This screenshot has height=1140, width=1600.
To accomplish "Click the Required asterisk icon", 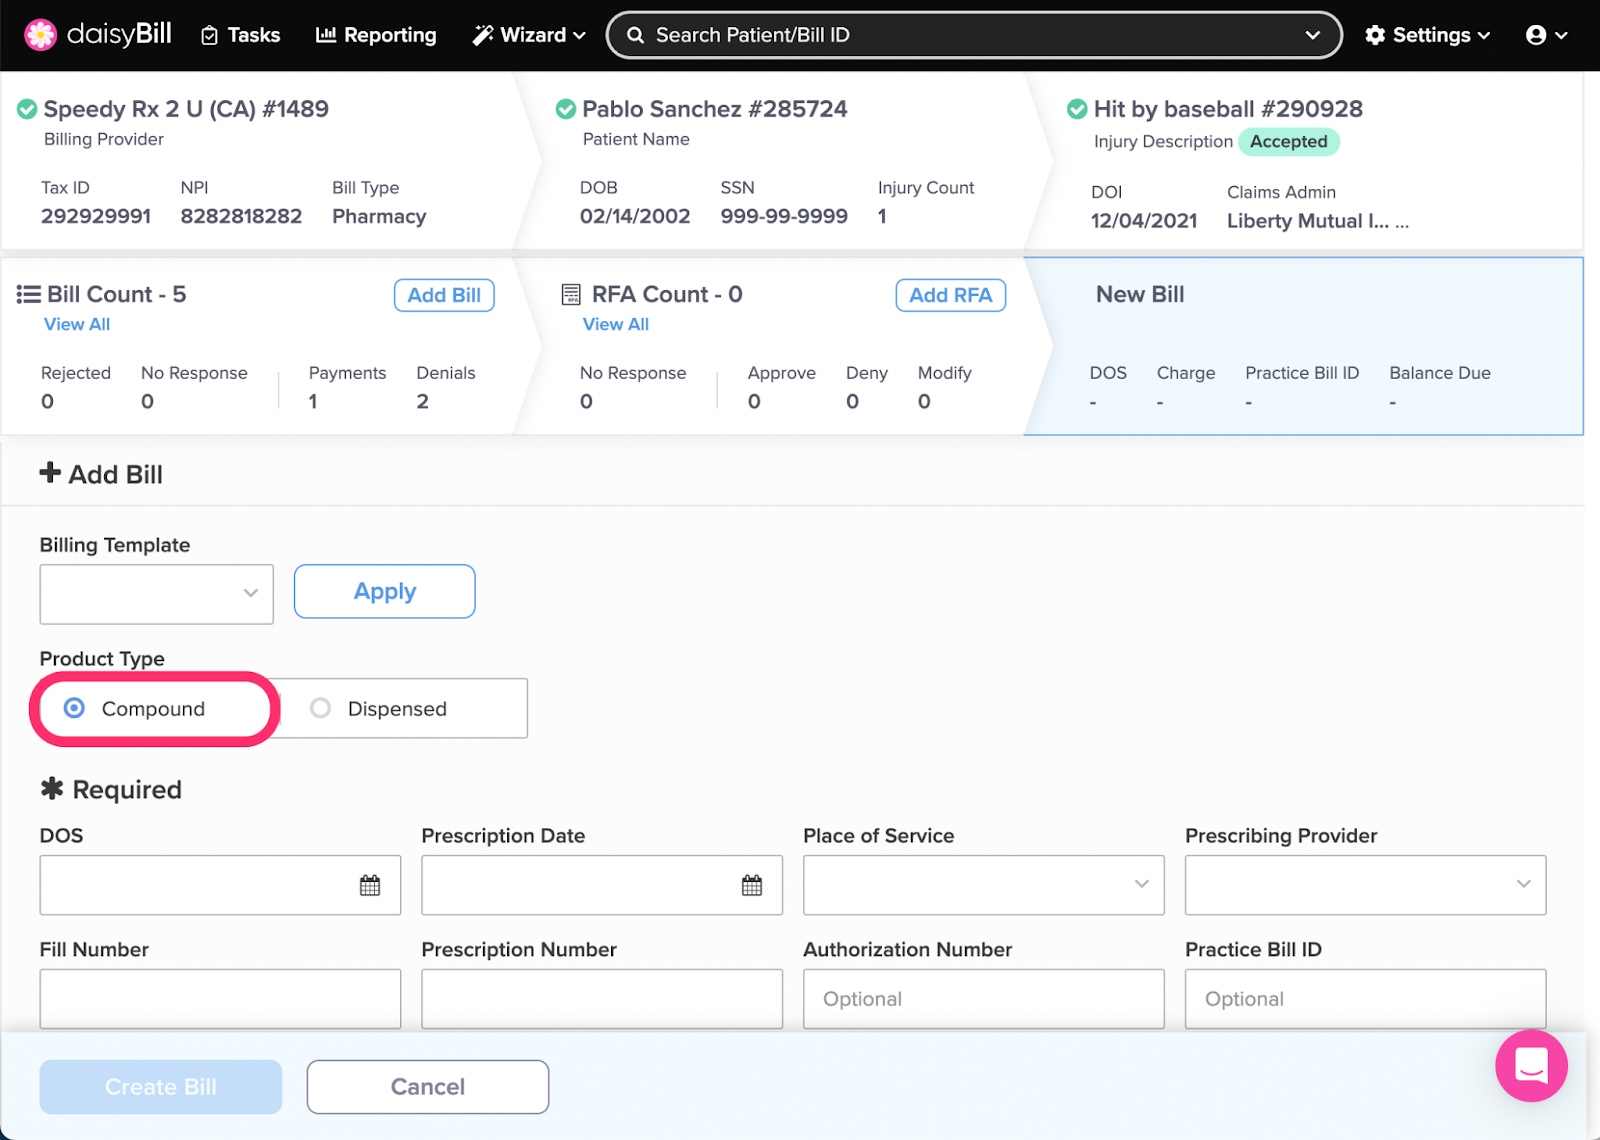I will click(52, 789).
